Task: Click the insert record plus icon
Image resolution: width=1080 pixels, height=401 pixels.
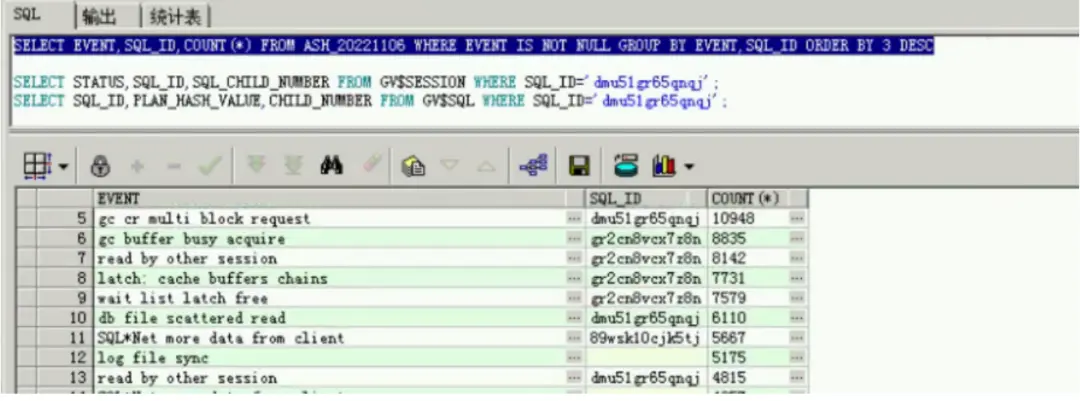Action: (138, 166)
